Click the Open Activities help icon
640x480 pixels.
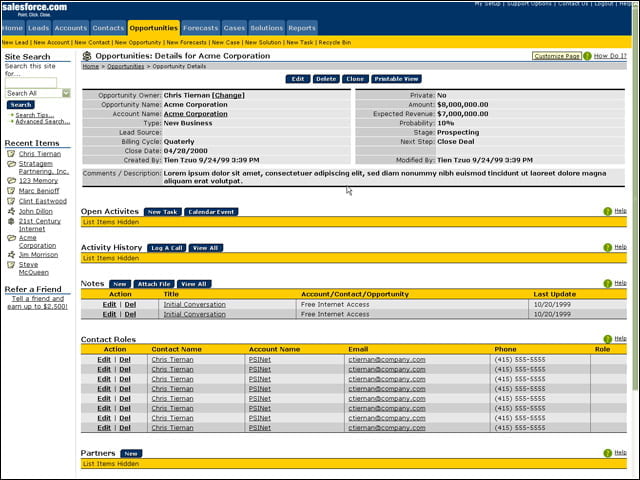click(x=607, y=211)
